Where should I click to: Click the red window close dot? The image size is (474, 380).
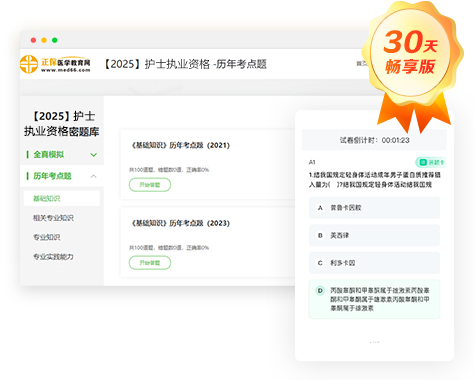point(33,40)
